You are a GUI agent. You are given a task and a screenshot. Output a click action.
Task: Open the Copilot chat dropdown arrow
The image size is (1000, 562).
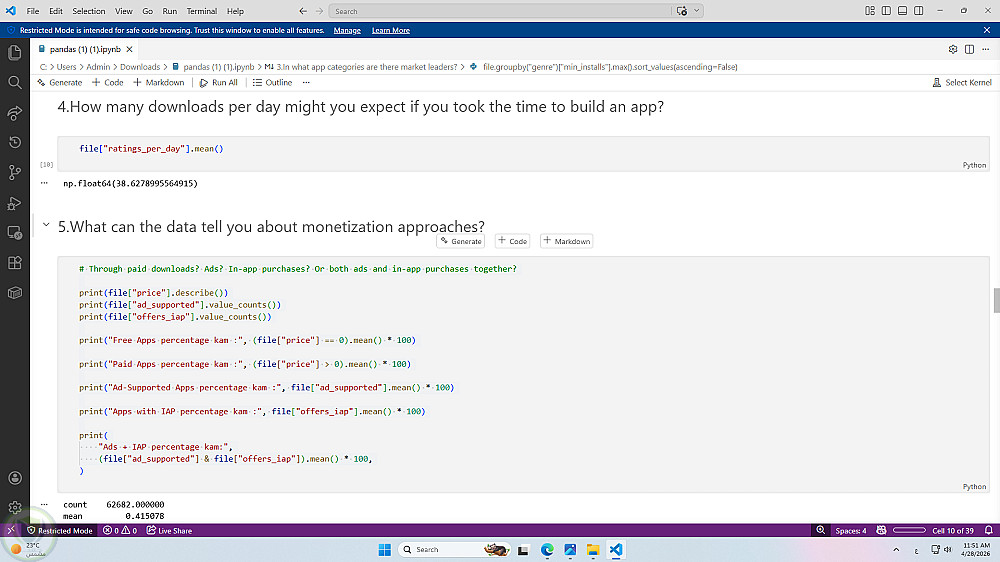click(696, 11)
